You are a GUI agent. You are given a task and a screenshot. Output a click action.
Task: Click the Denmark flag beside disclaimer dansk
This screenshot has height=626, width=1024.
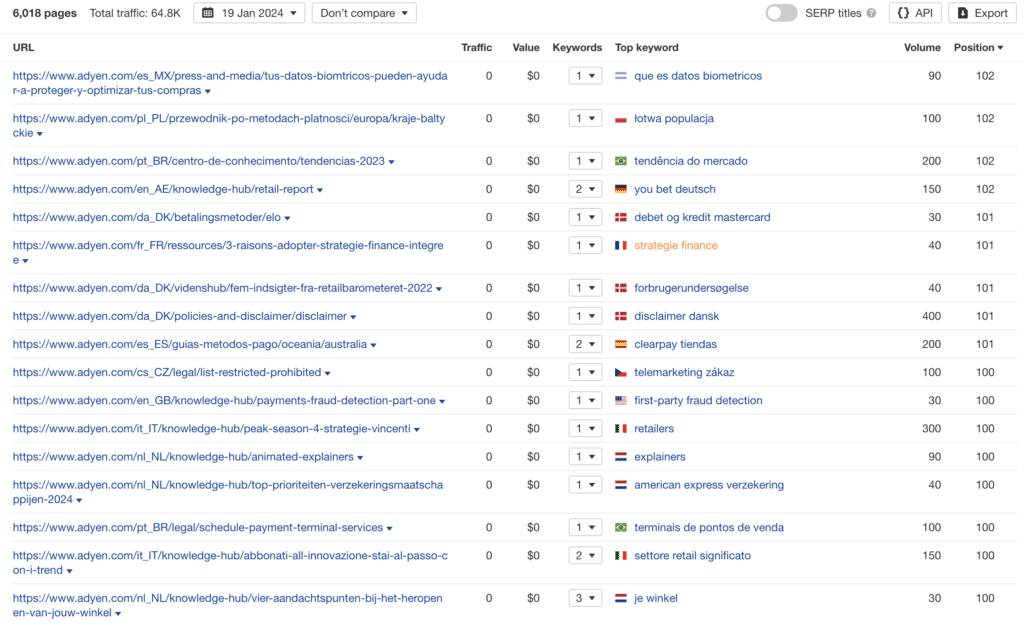620,316
